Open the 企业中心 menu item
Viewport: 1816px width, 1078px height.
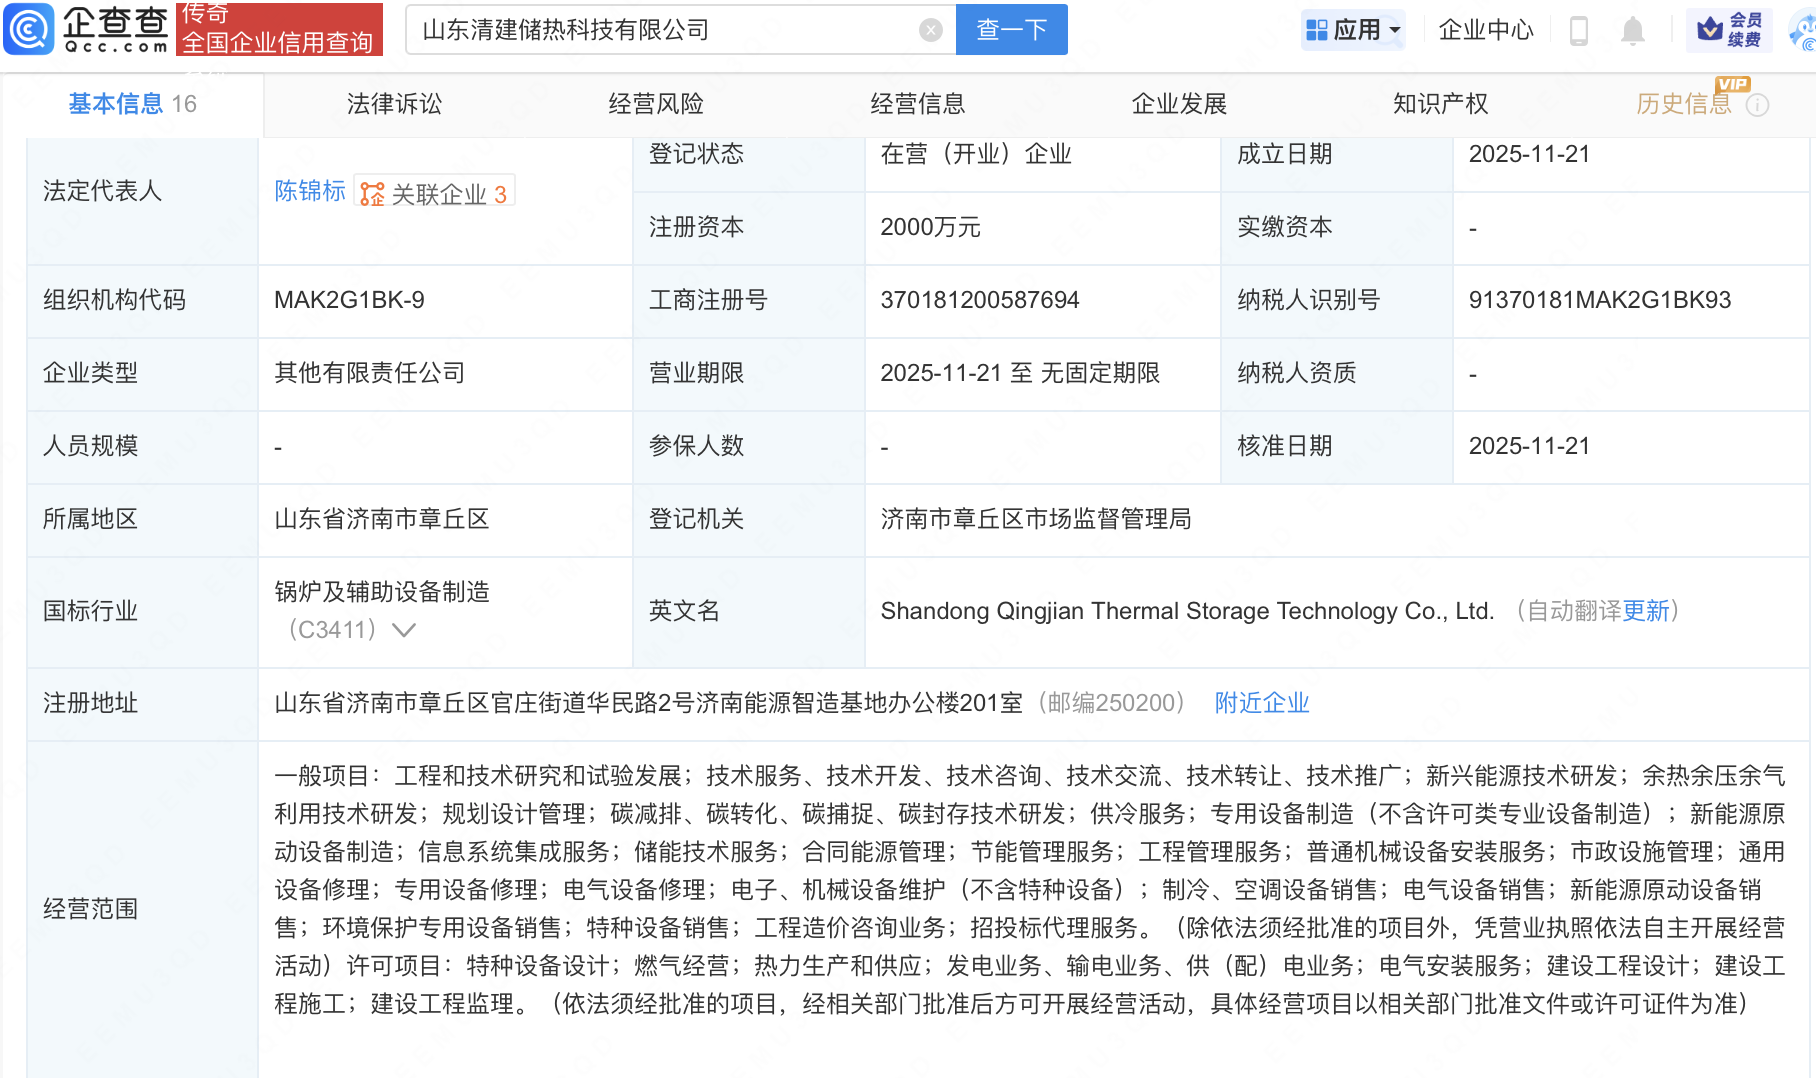click(x=1486, y=30)
